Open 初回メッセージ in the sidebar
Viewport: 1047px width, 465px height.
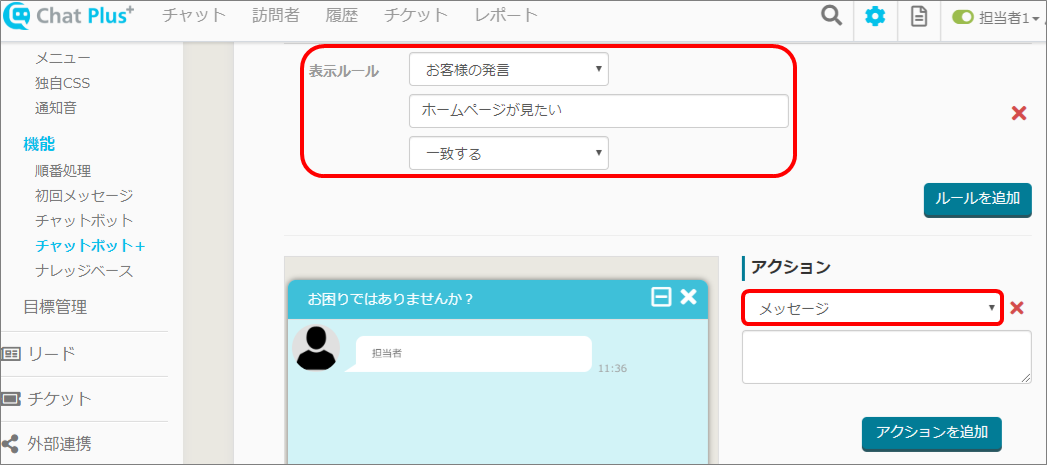(84, 196)
